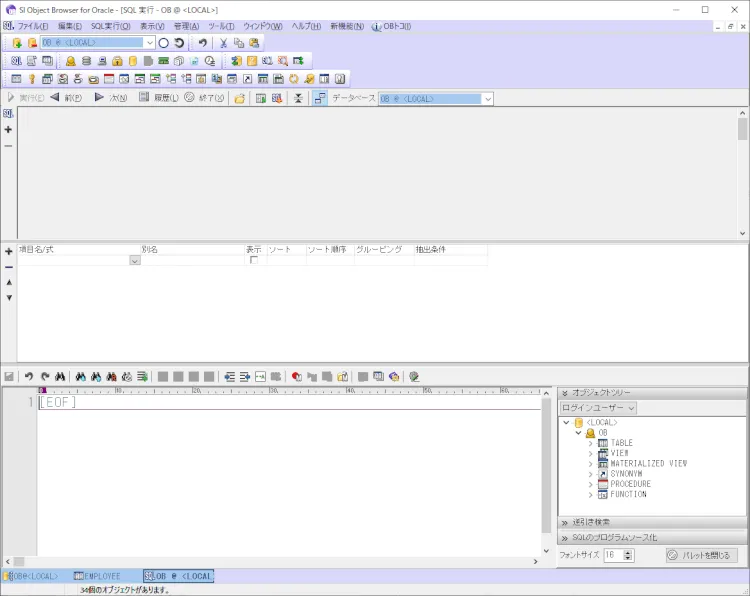Click the undo arrow in the top toolbar
Screen dimensions: 750x596
point(203,43)
